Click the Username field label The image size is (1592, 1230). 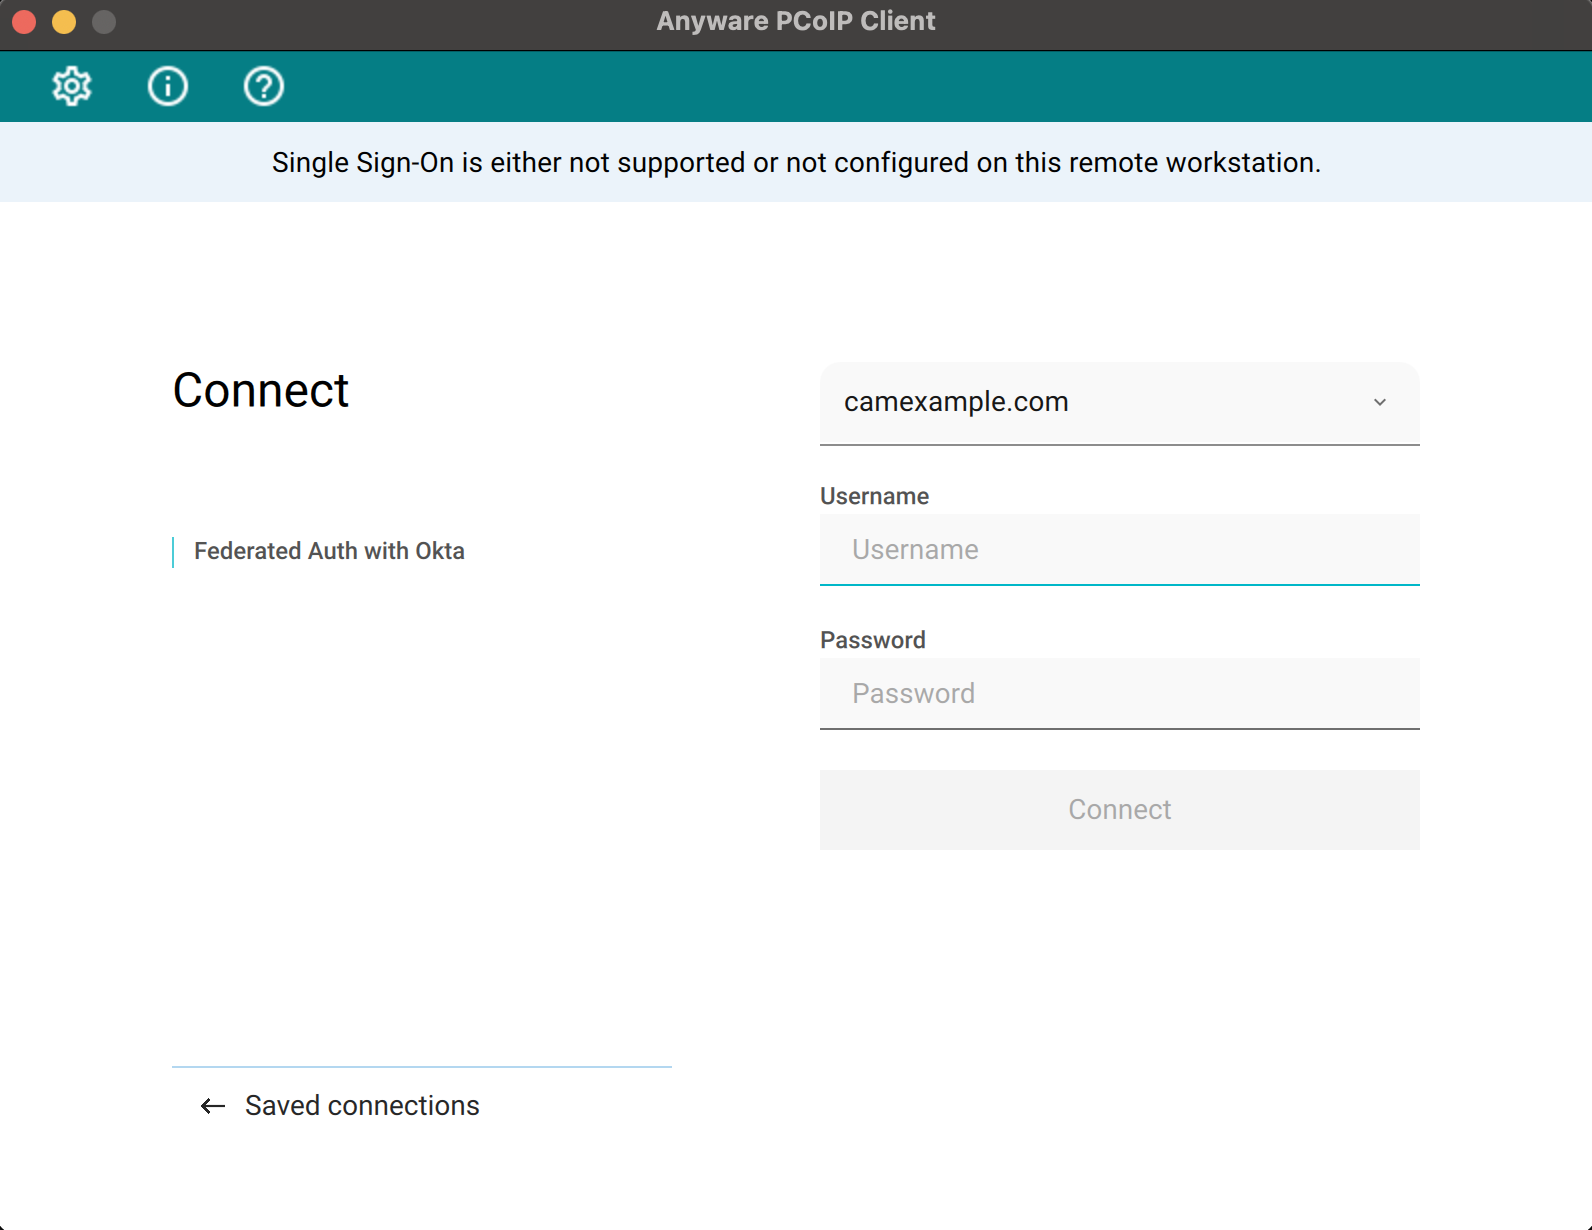[874, 496]
